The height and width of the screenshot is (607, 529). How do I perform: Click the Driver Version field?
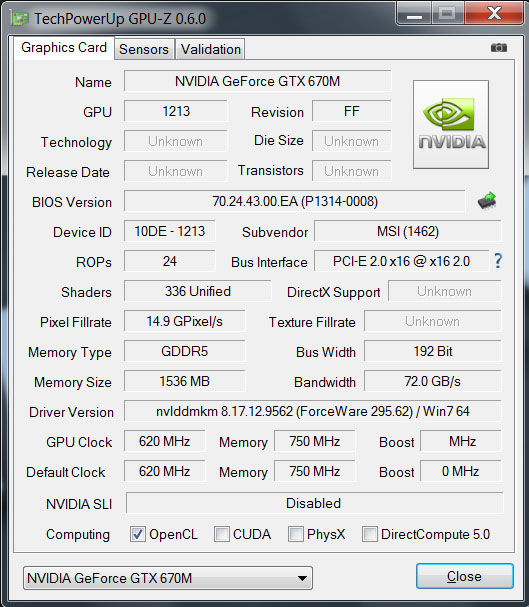tap(313, 411)
